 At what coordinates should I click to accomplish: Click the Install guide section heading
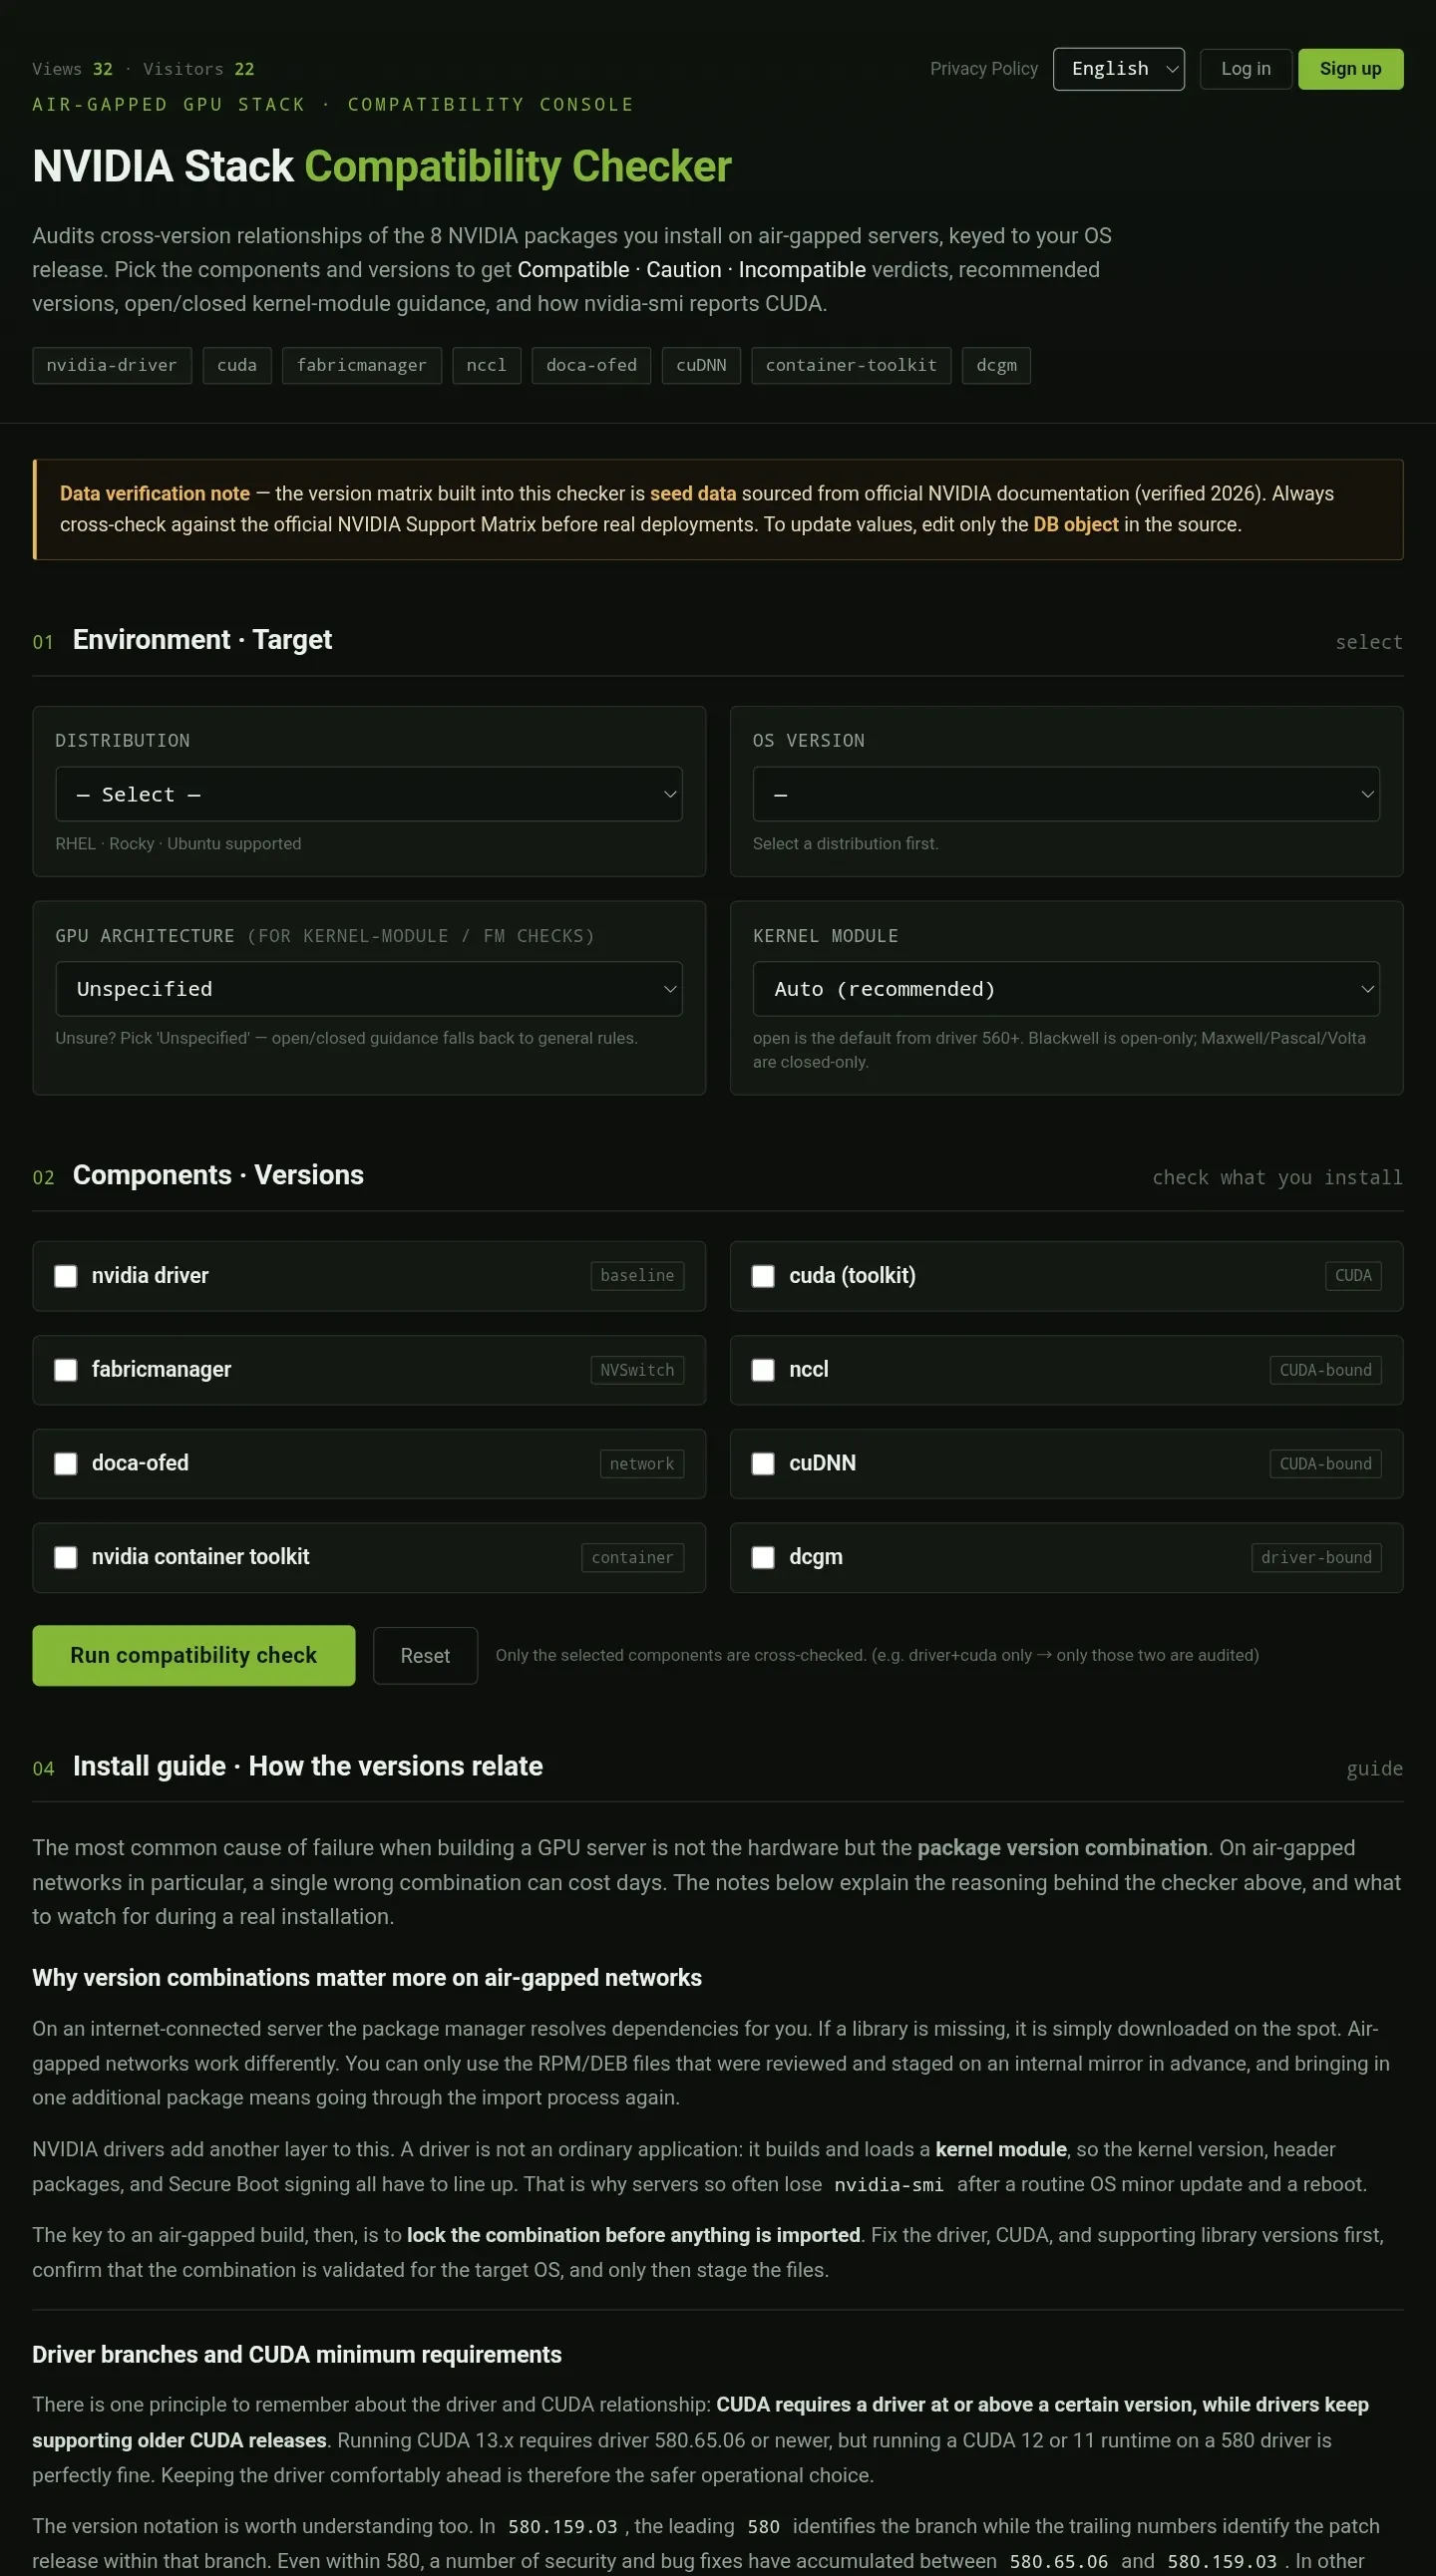click(x=308, y=1766)
